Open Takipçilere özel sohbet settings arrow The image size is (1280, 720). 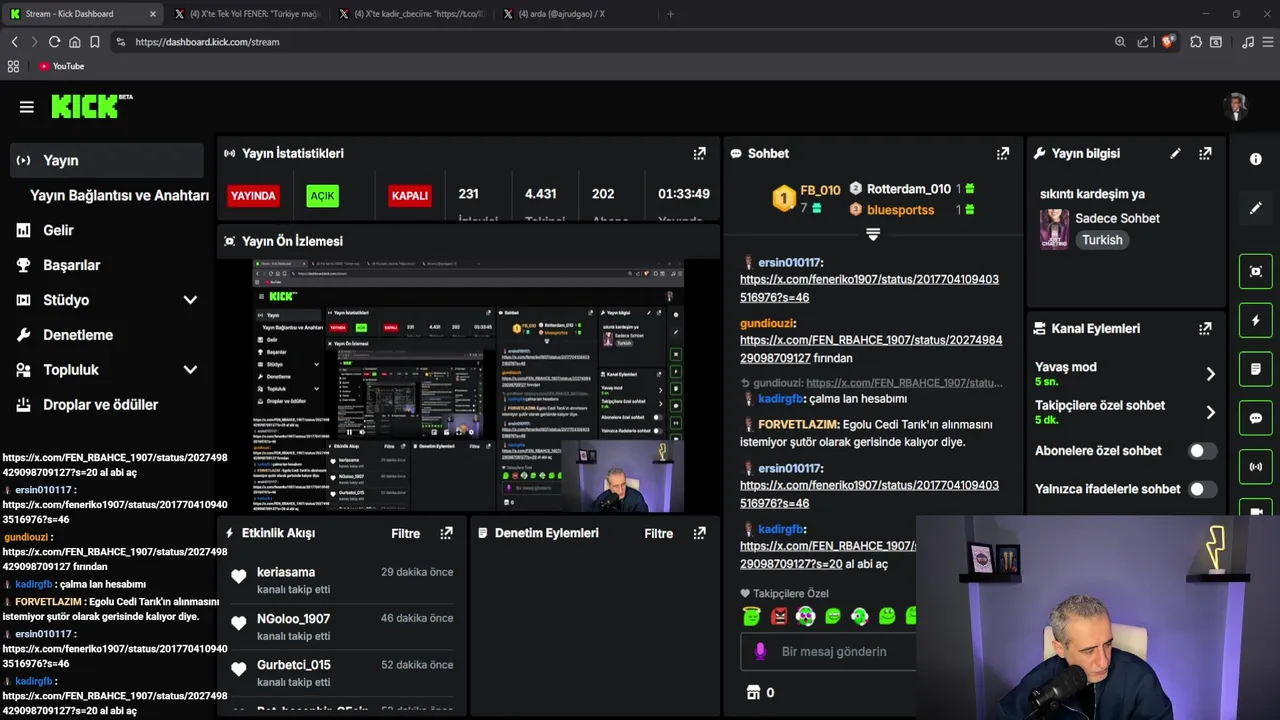[1210, 412]
